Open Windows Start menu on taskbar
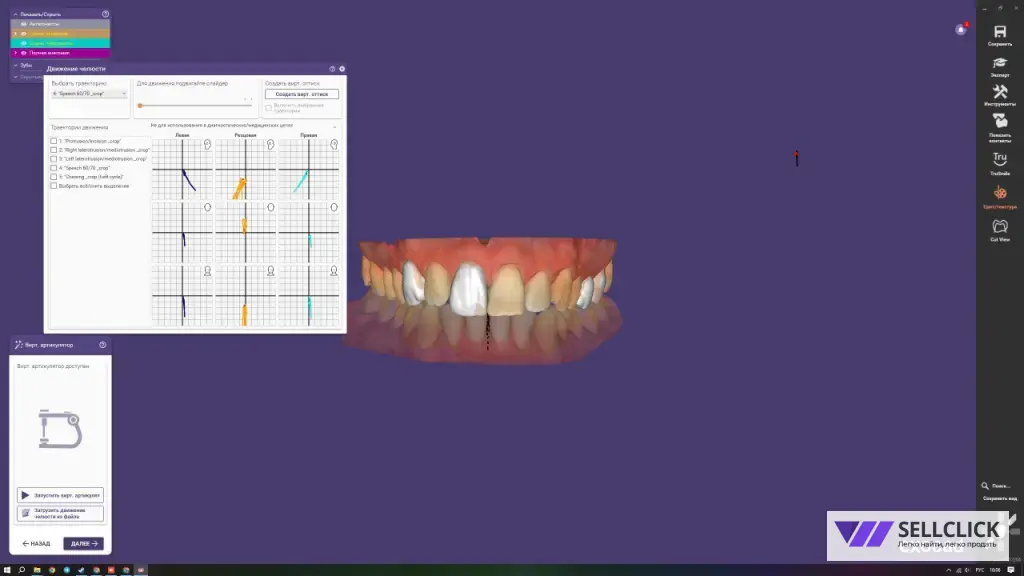The image size is (1024, 576). [7, 570]
